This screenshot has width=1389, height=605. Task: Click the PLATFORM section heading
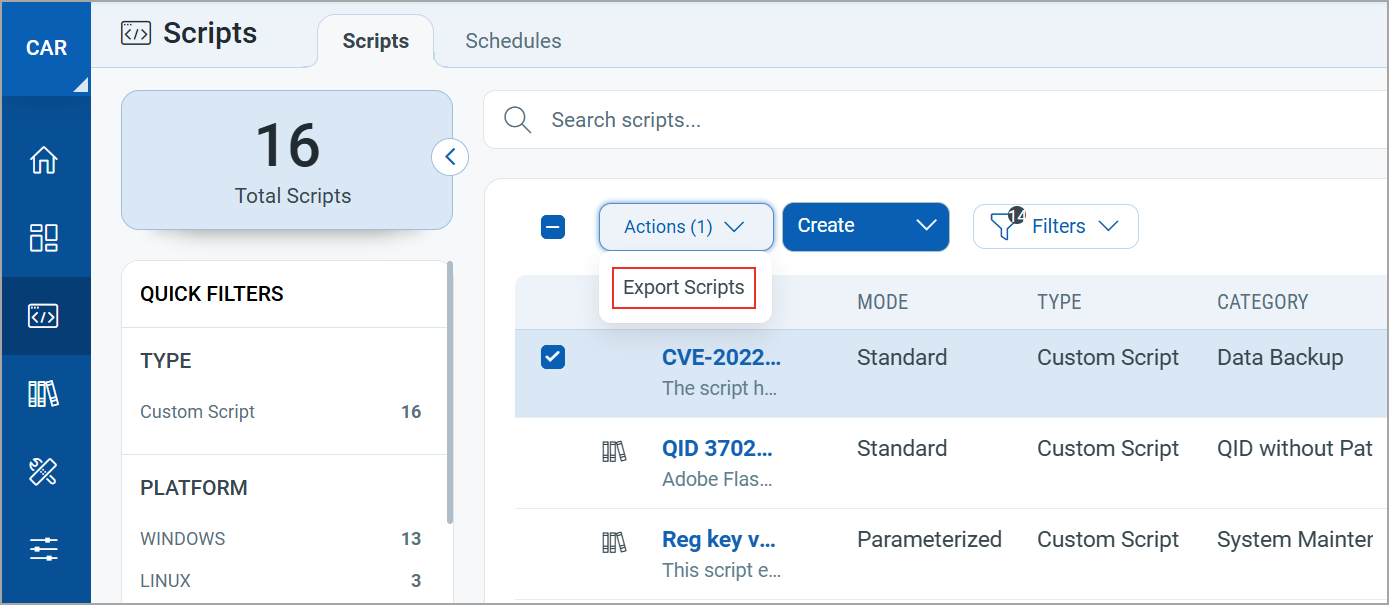click(x=194, y=488)
